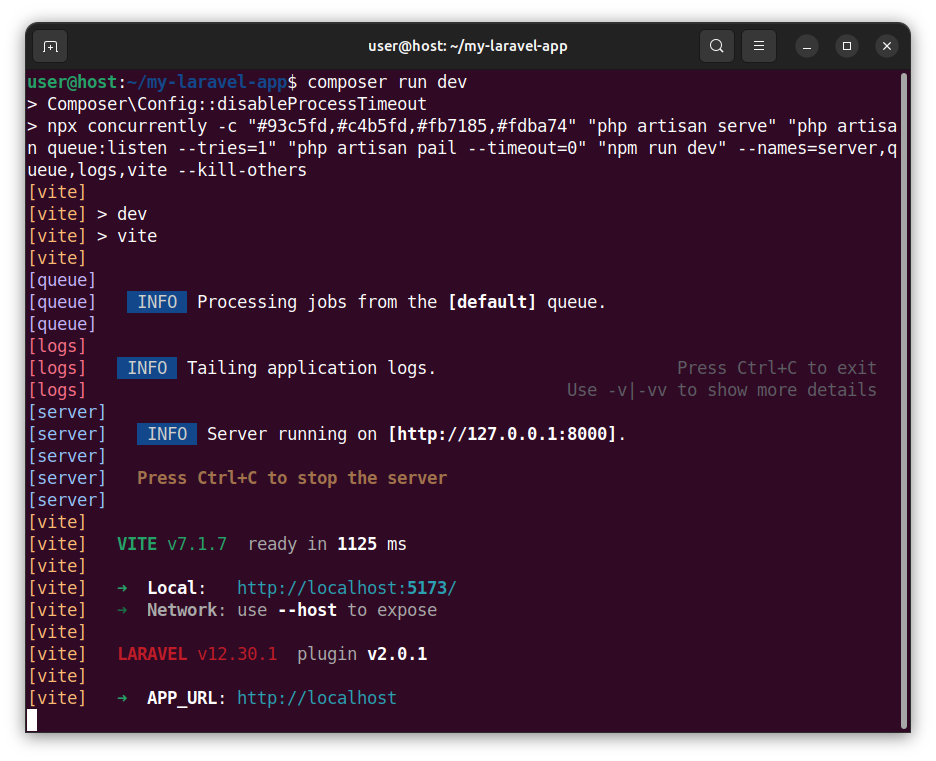Screen dimensions: 936x761
Task: Click 'Network: use --host to expose' line
Action: [292, 610]
